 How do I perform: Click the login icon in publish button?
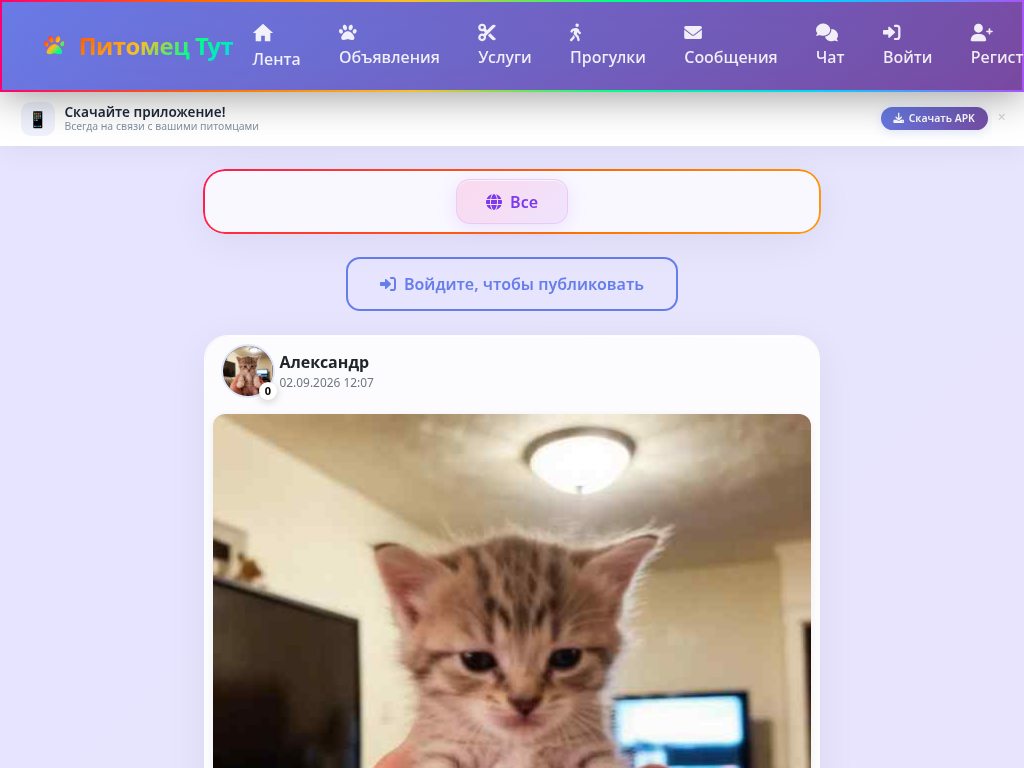click(x=388, y=284)
